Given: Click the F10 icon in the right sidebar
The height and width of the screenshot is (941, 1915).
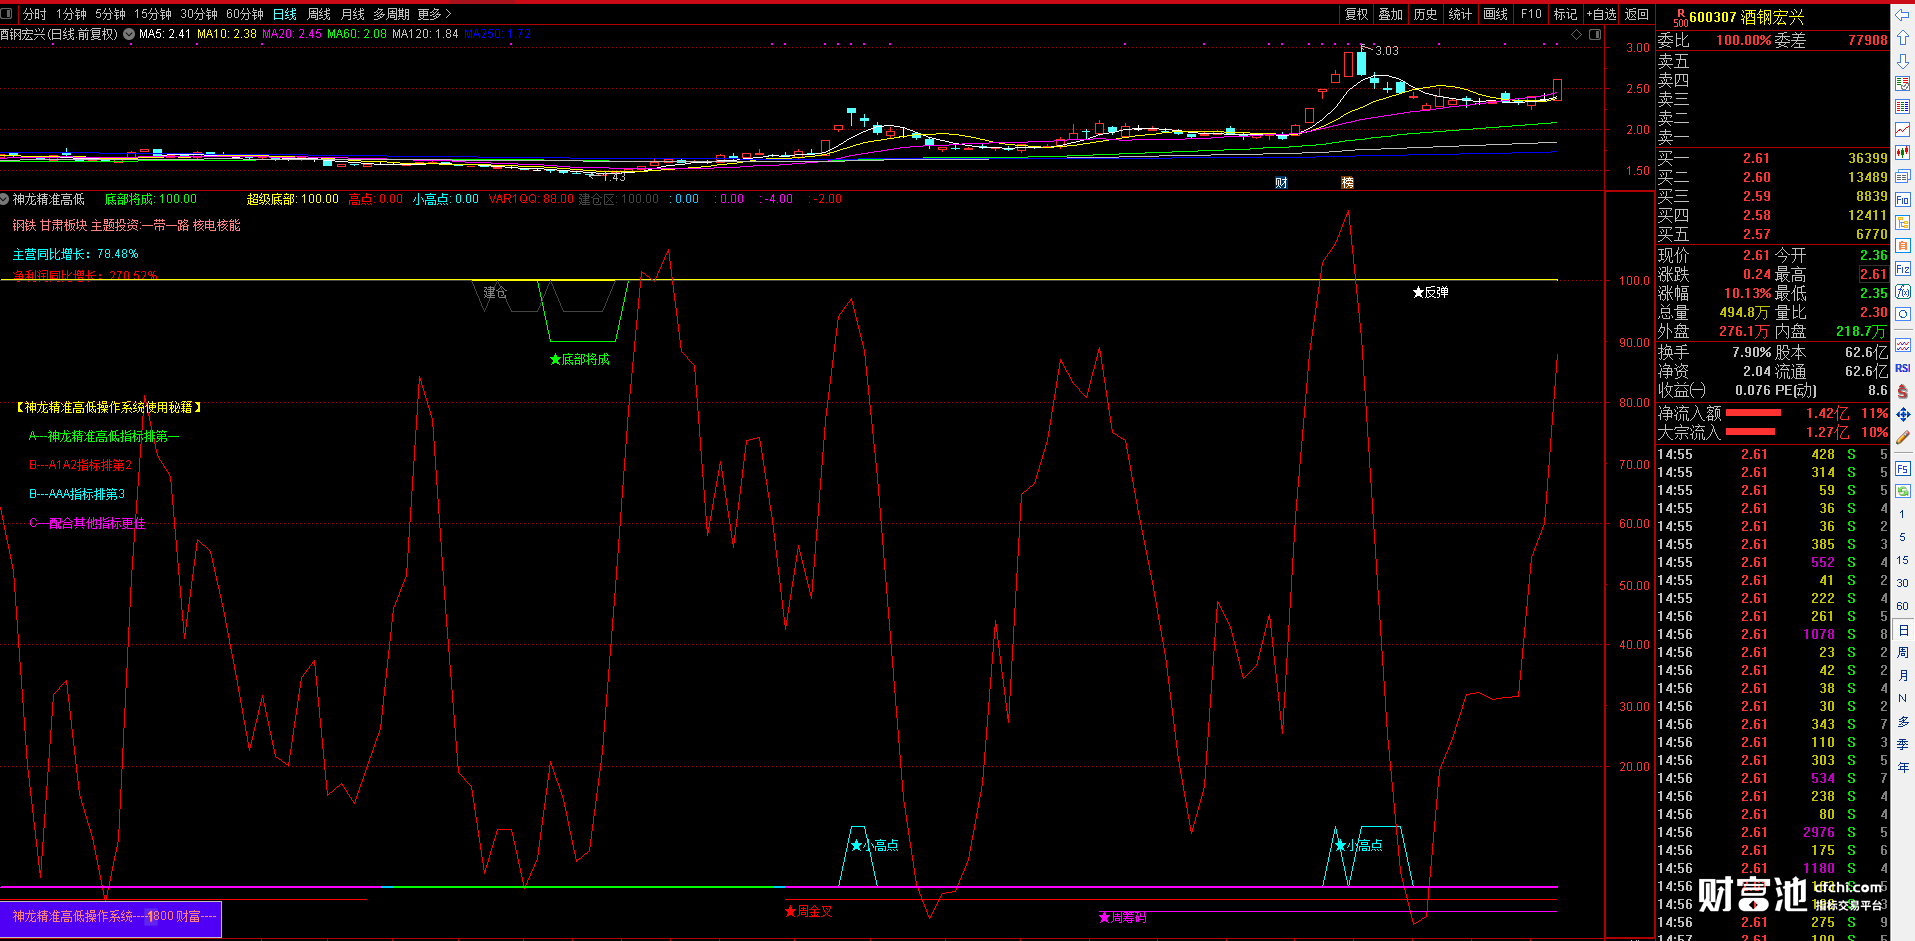Looking at the screenshot, I should click(1902, 200).
